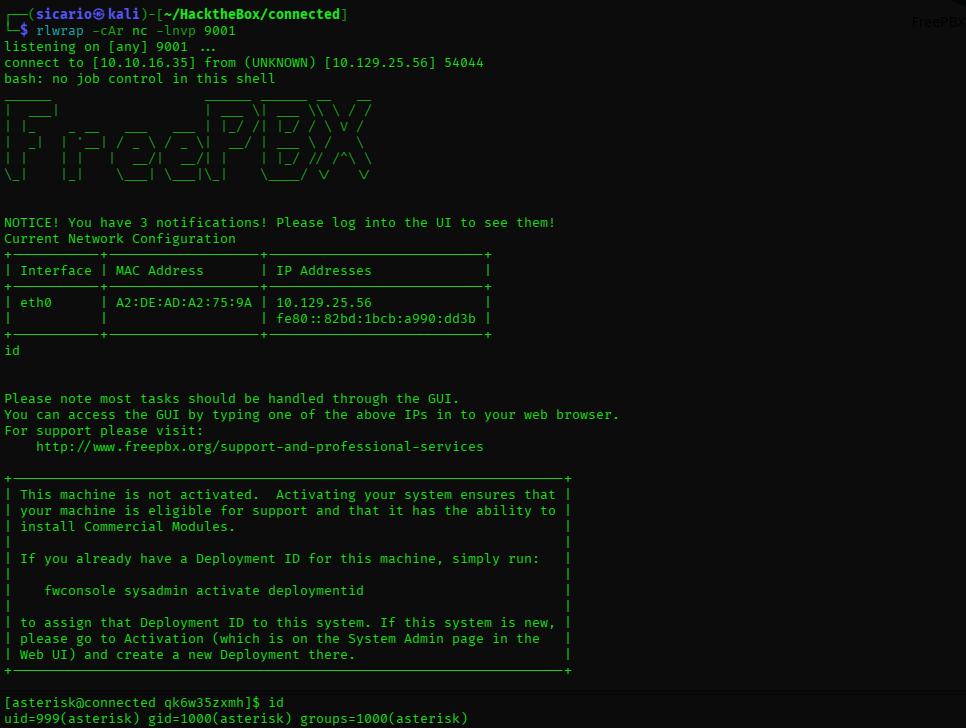Click the 'IP Addresses' table header
The height and width of the screenshot is (728, 966).
click(324, 271)
